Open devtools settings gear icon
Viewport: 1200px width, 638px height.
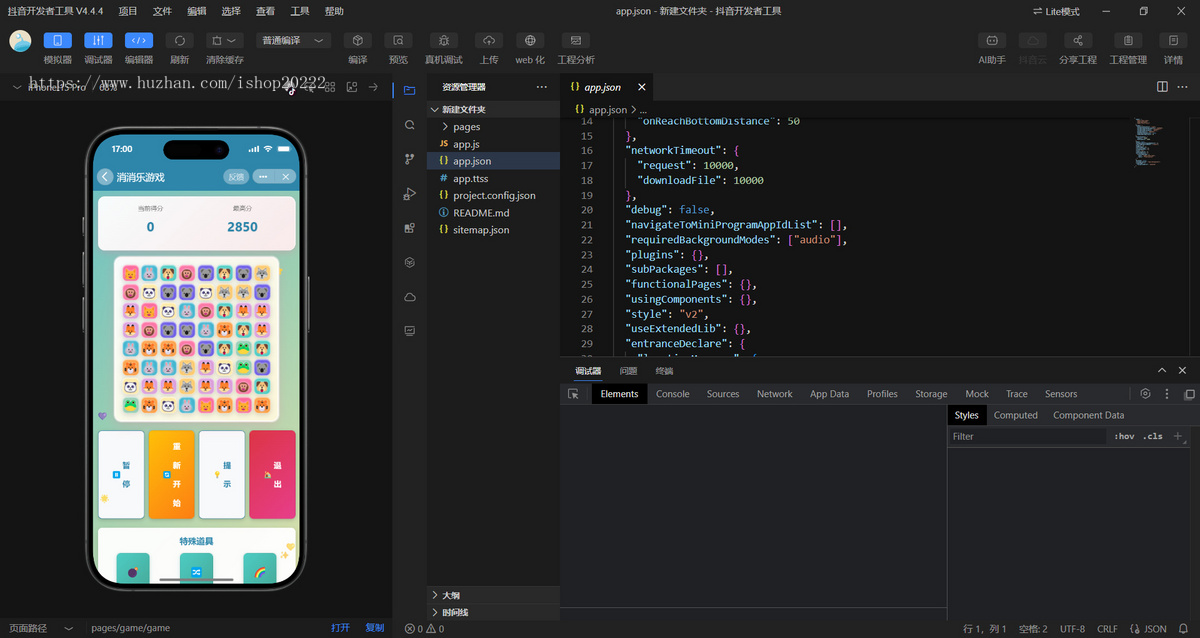coord(1146,394)
